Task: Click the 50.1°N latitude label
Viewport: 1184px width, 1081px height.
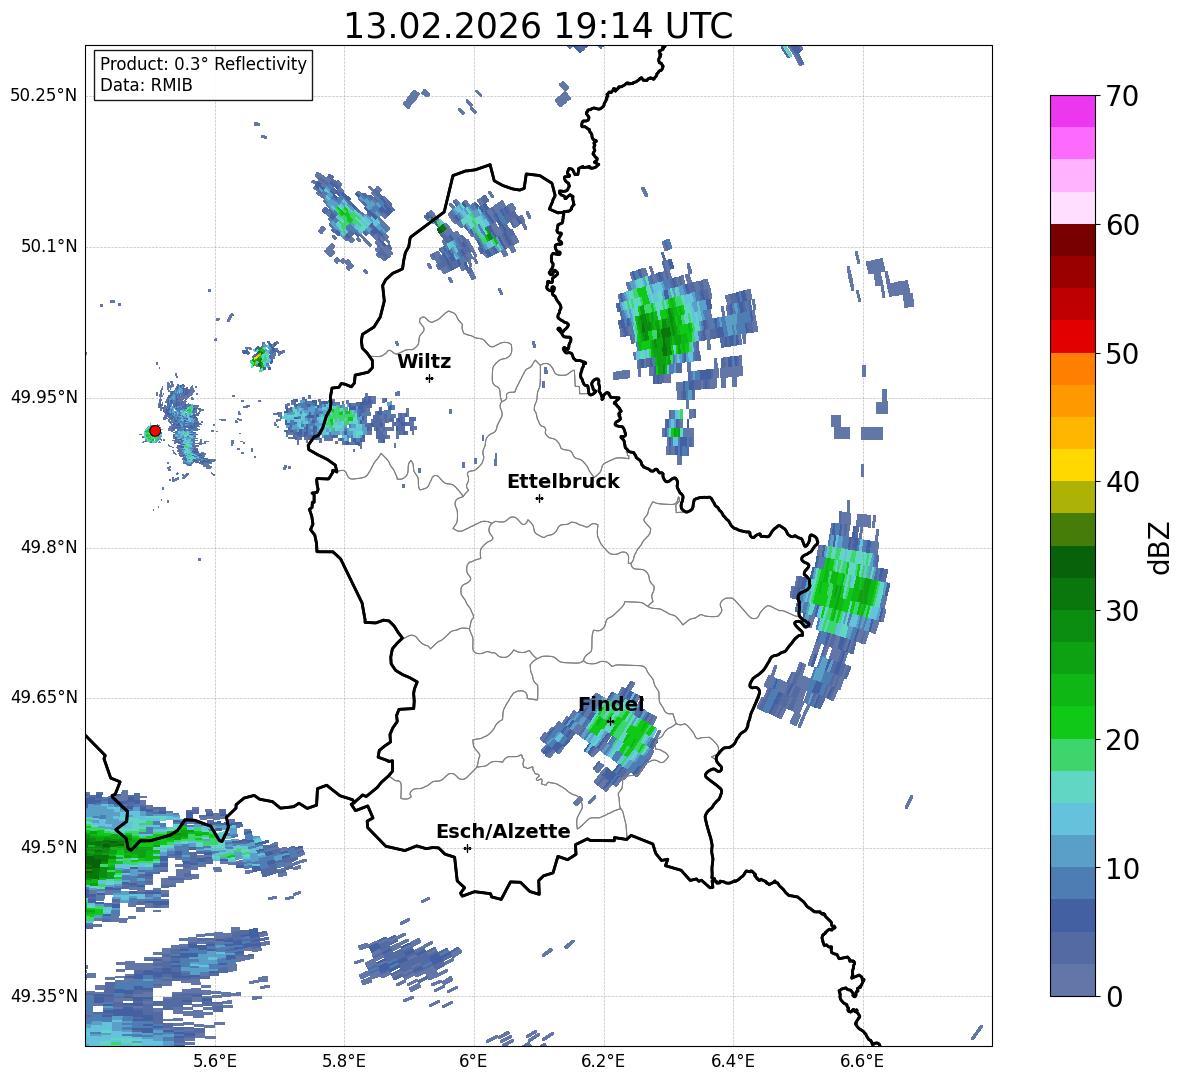Action: pyautogui.click(x=49, y=247)
